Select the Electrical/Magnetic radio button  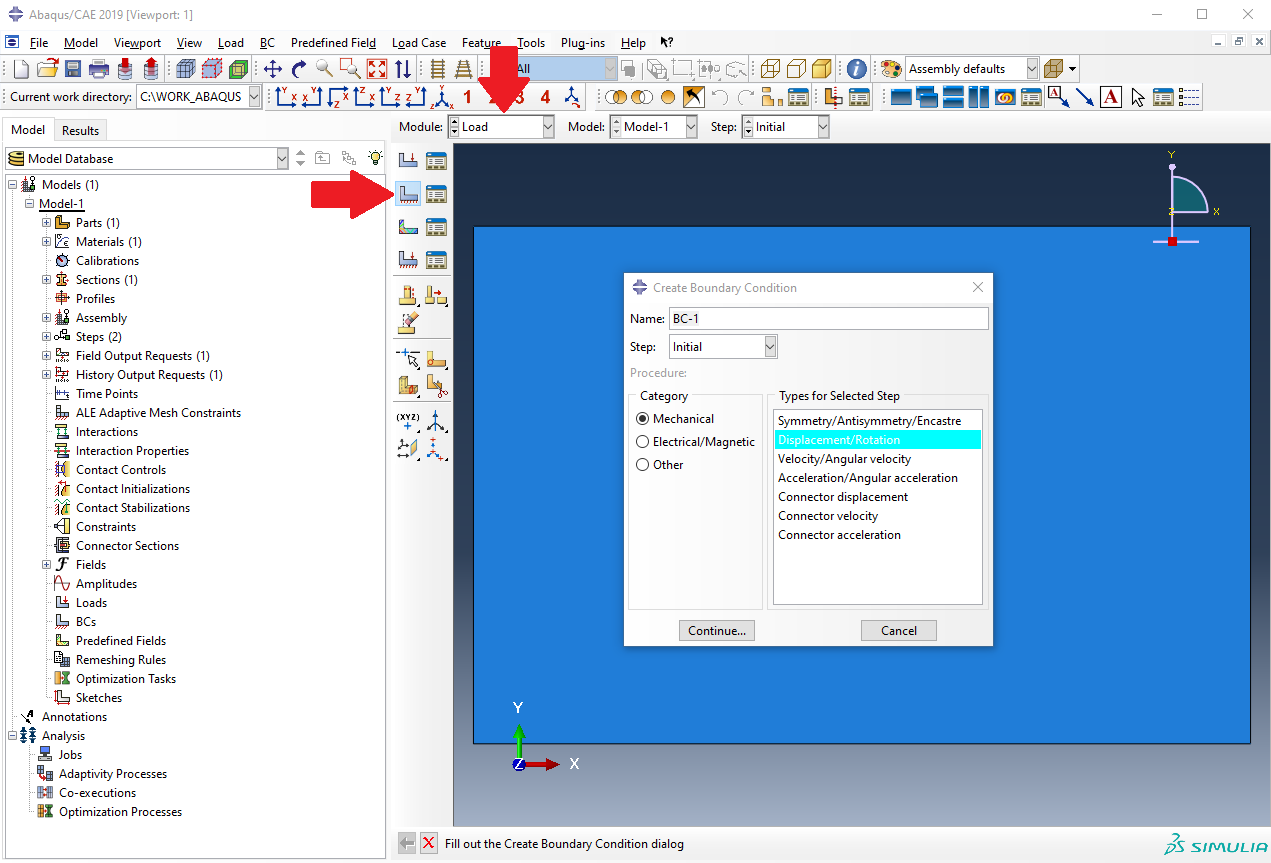click(643, 442)
